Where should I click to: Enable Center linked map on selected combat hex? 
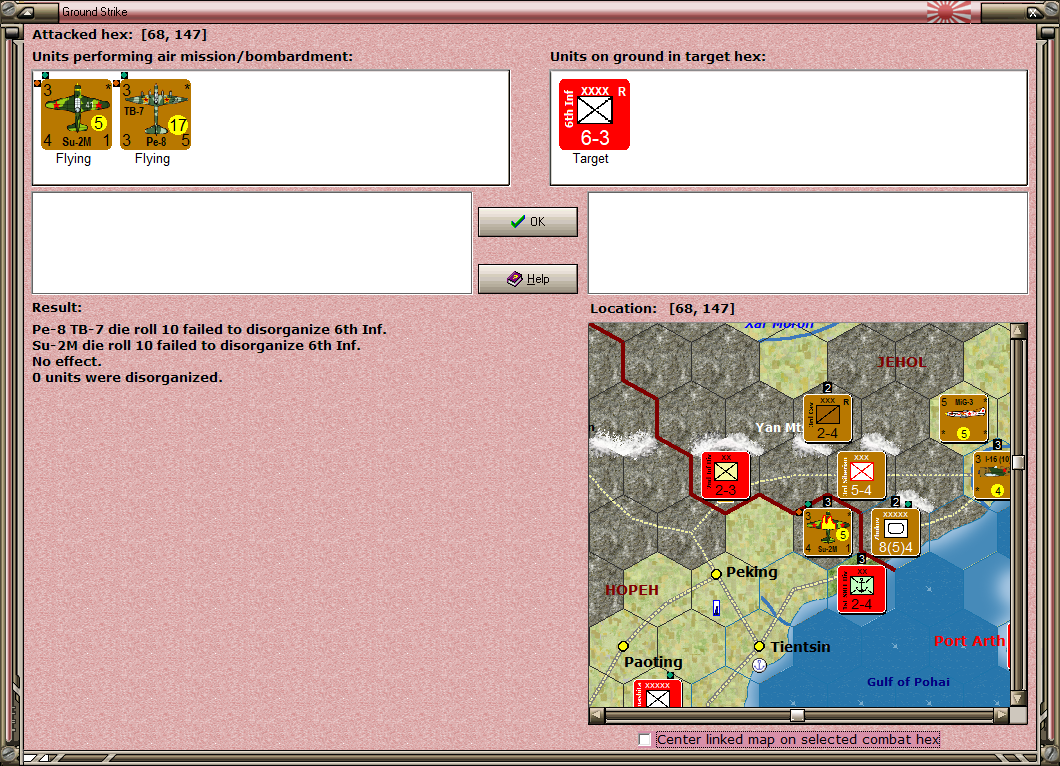click(645, 739)
